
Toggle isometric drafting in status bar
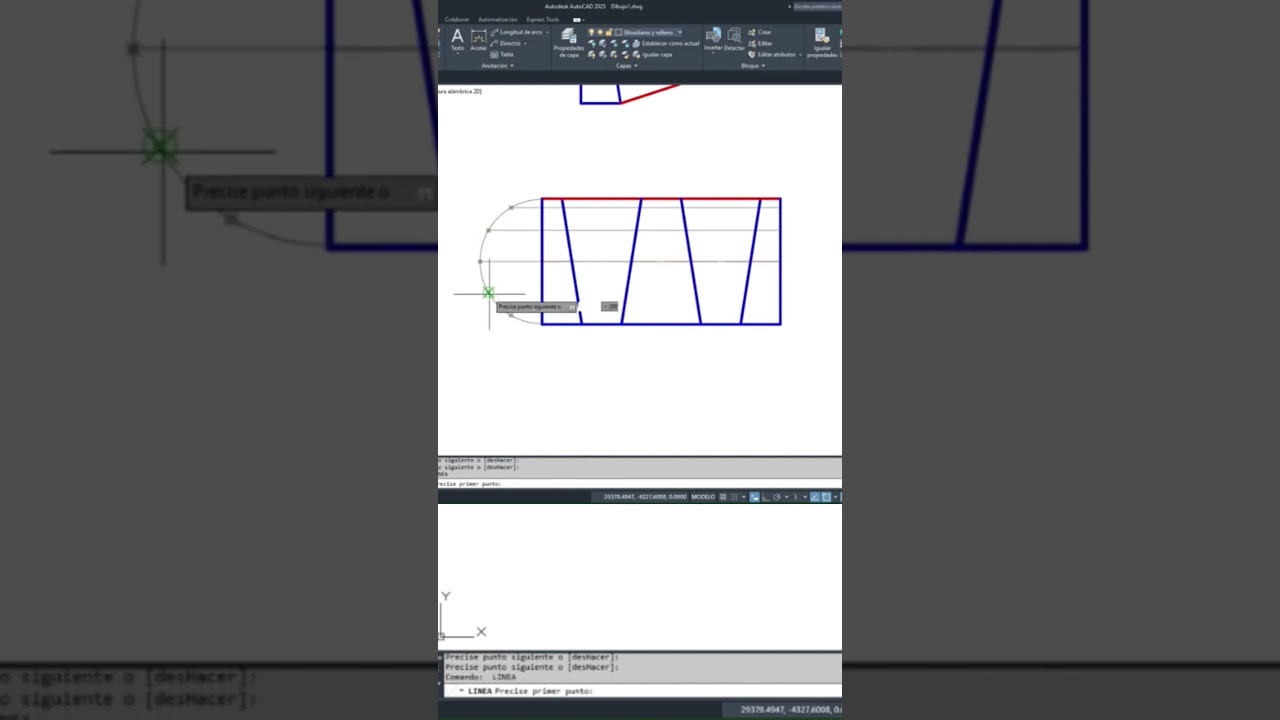[x=796, y=496]
